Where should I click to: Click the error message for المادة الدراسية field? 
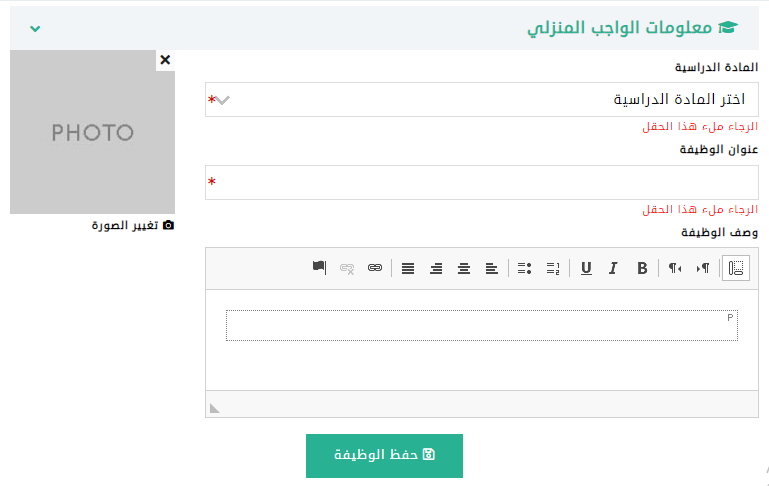700,127
